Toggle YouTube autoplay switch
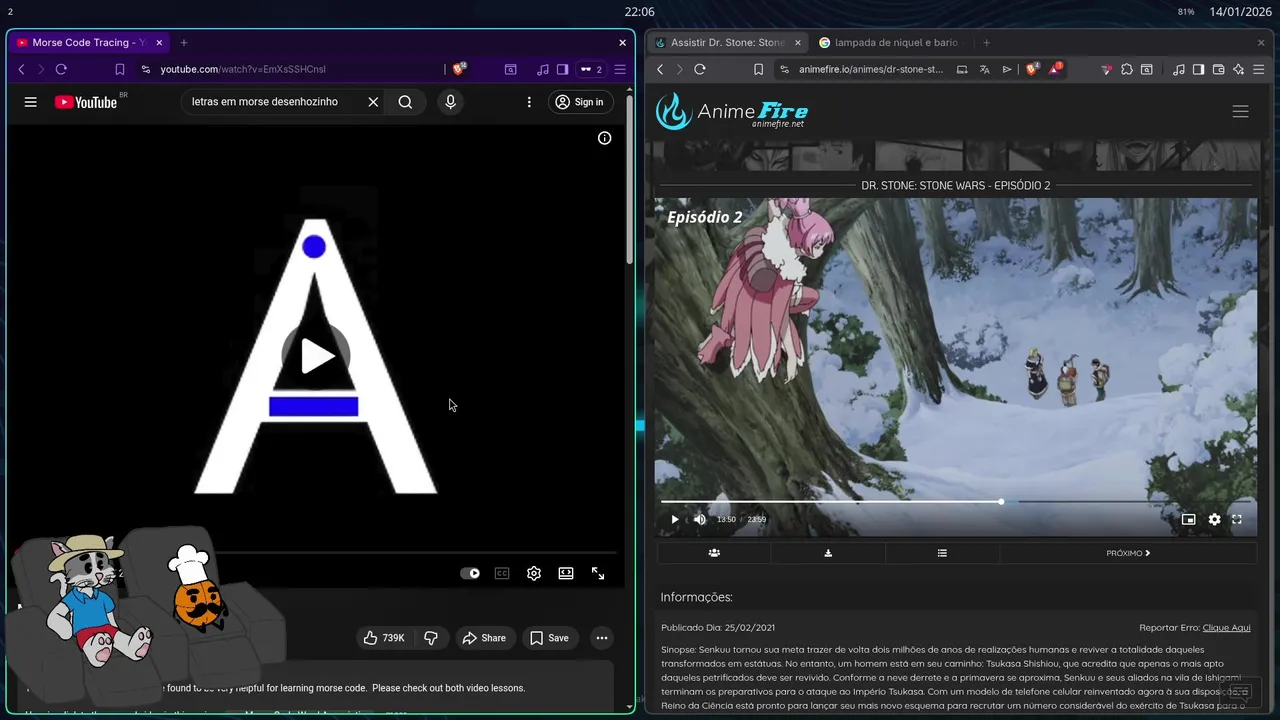1280x720 pixels. click(x=470, y=573)
